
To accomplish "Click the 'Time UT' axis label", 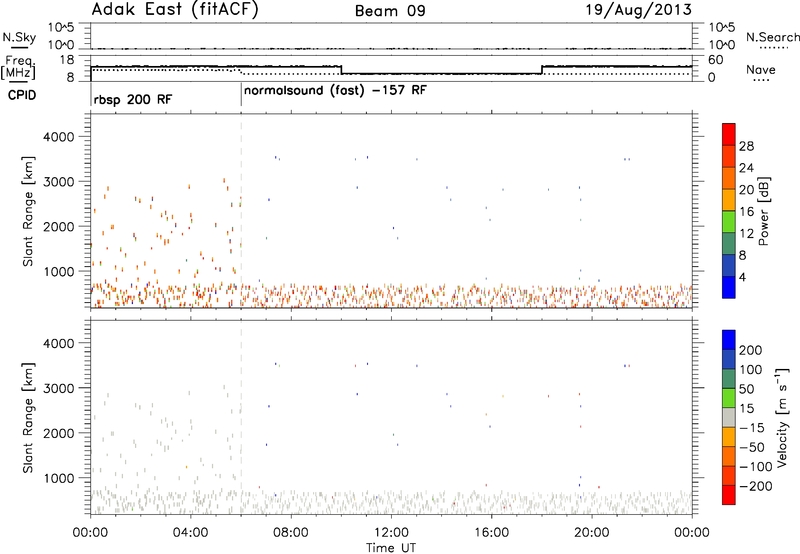I will tap(391, 548).
